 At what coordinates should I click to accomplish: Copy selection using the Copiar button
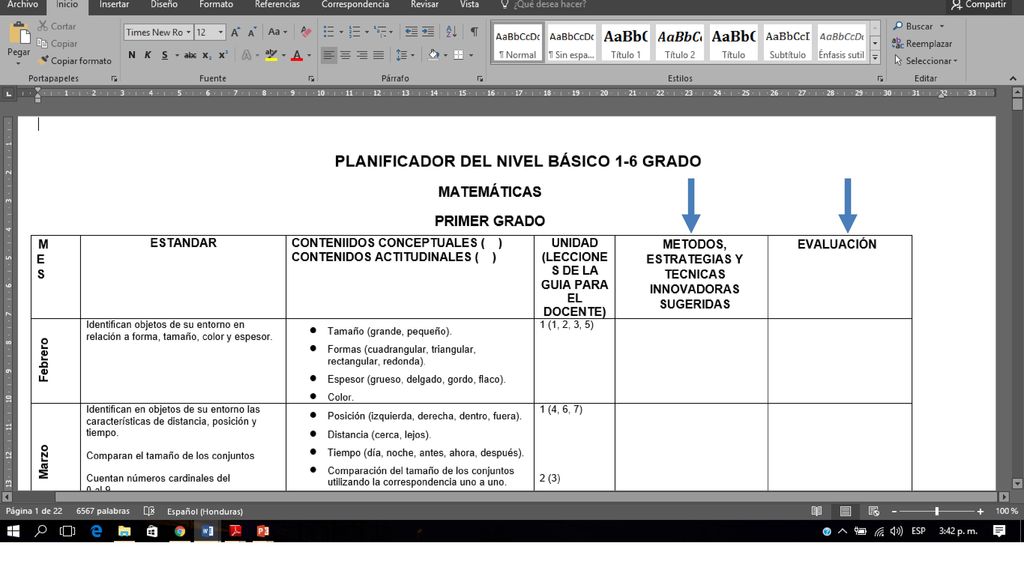[x=57, y=43]
